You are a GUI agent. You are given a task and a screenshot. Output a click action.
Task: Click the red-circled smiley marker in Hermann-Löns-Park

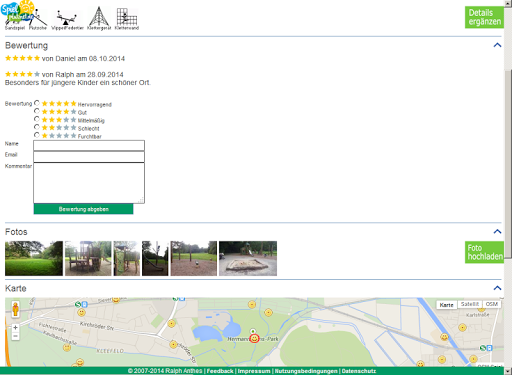254,339
